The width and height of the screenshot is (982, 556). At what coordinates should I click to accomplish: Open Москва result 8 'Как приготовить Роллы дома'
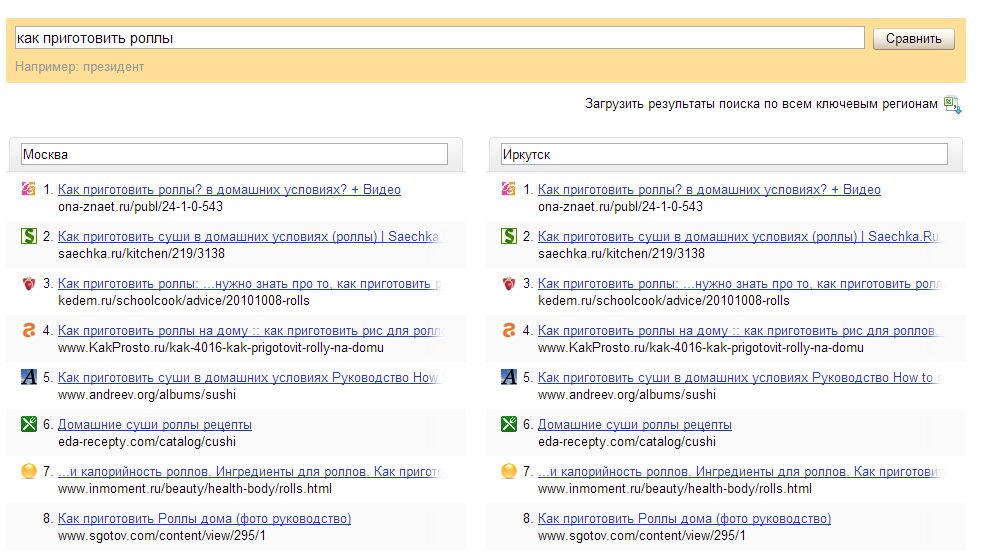point(204,518)
